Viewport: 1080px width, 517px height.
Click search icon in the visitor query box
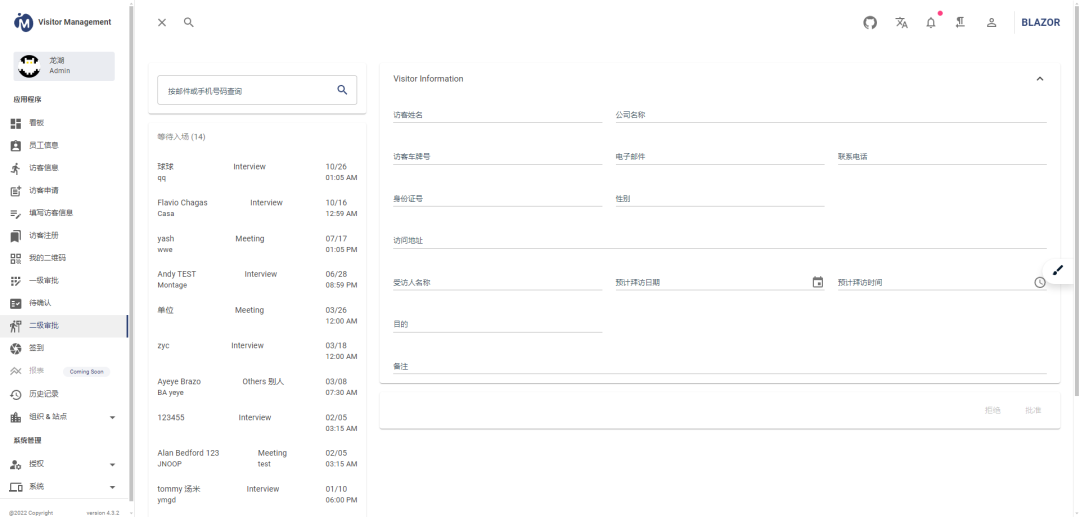coord(342,90)
